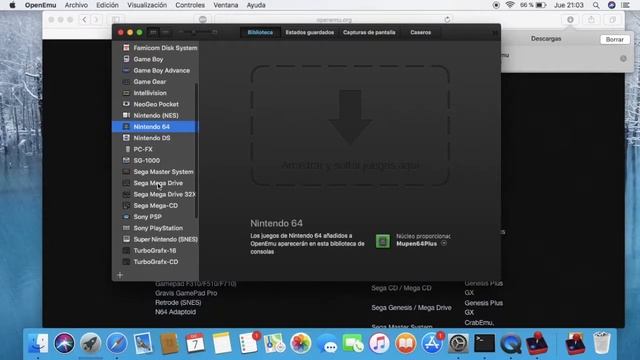Click the Sega Master System icon

pos(127,172)
